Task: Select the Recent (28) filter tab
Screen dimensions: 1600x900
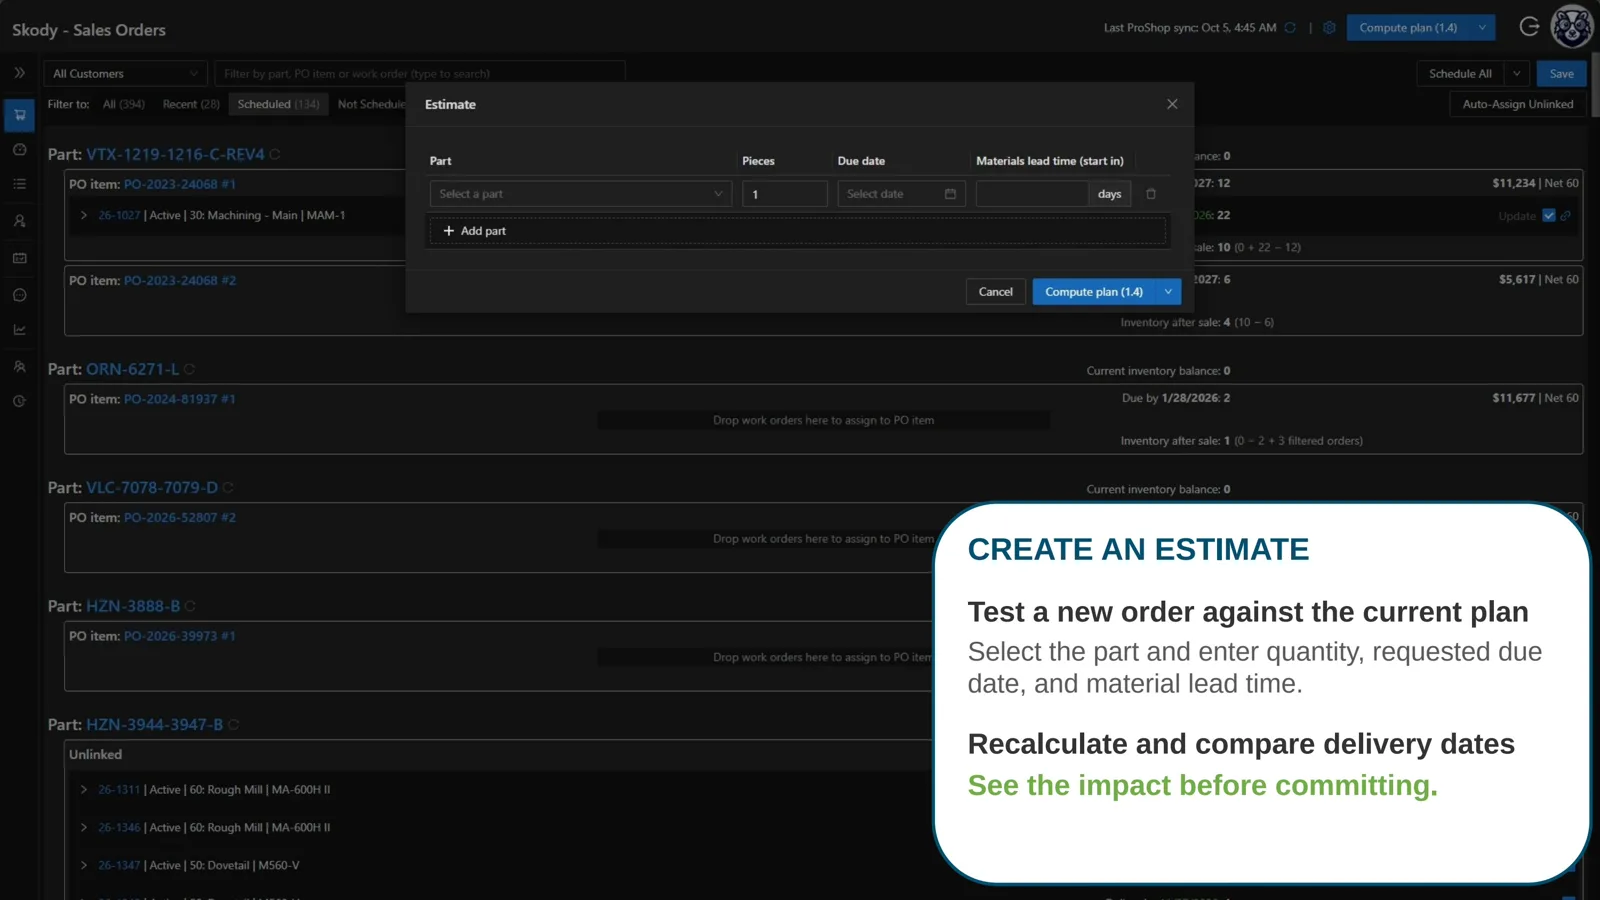Action: (191, 104)
